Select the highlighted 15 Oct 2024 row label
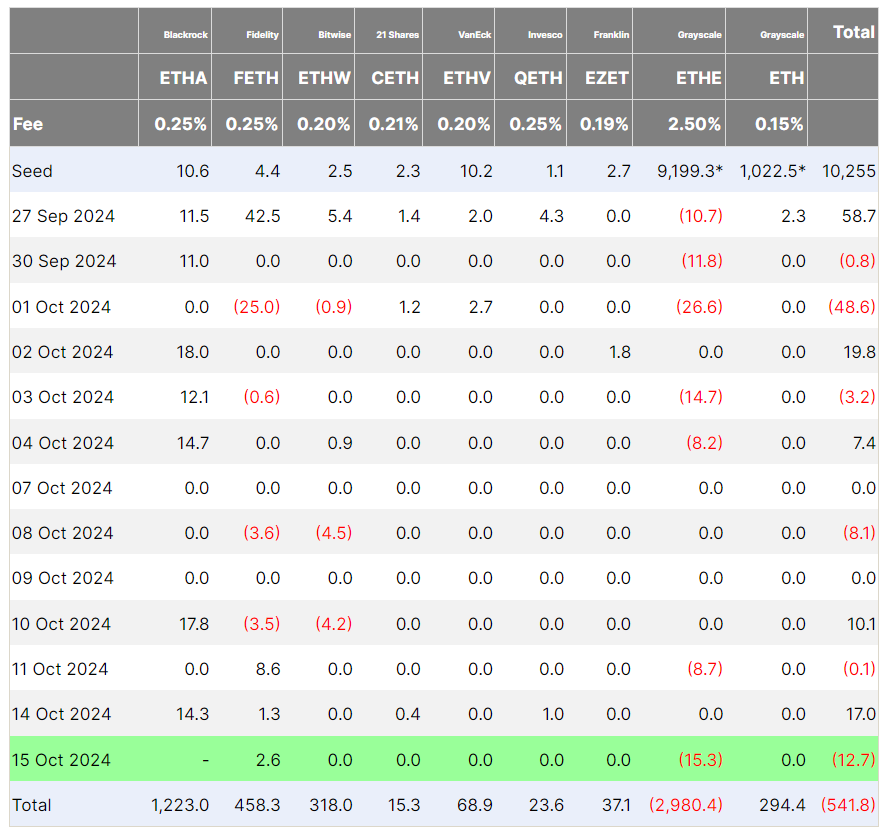The height and width of the screenshot is (837, 888). [x=62, y=759]
